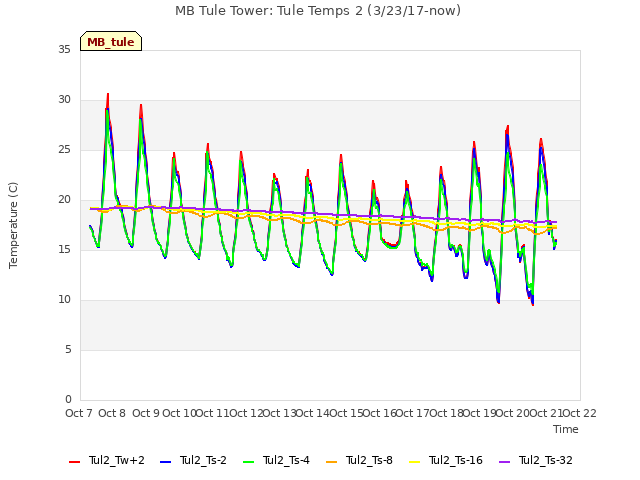Click the MB_tule label badge
640x480 pixels.
point(111,41)
